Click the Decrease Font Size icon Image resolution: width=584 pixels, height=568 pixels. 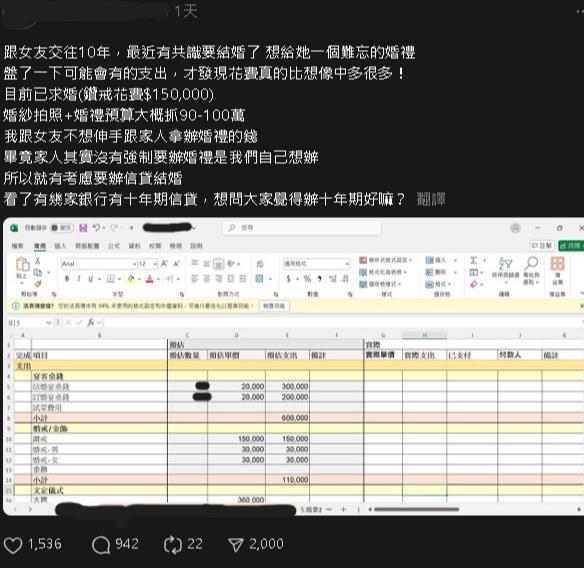pyautogui.click(x=177, y=264)
